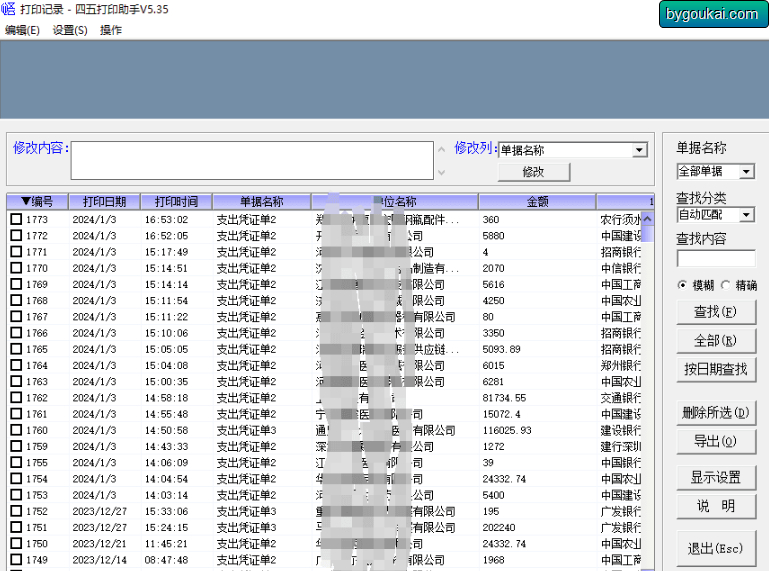Screen dimensions: 769x571
Task: Select 郑州银行 cell in row 1764
Action: coord(621,365)
